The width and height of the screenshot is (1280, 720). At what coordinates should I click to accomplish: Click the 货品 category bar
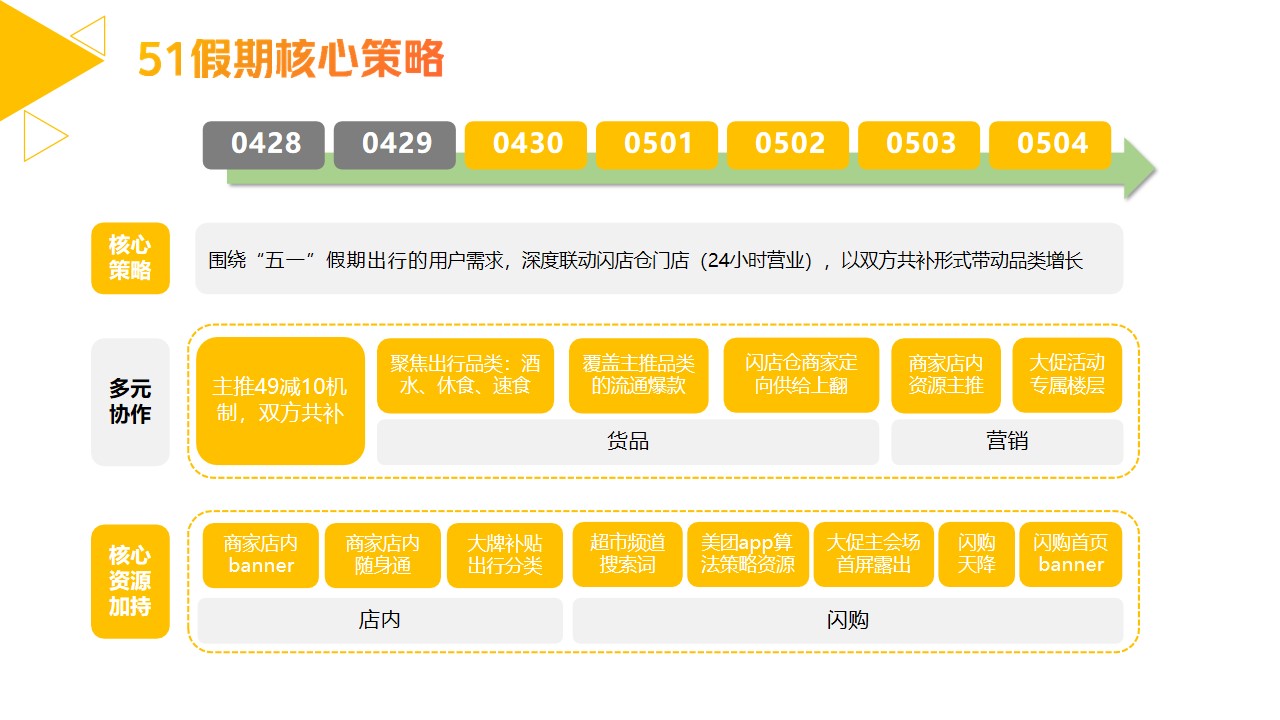point(628,442)
